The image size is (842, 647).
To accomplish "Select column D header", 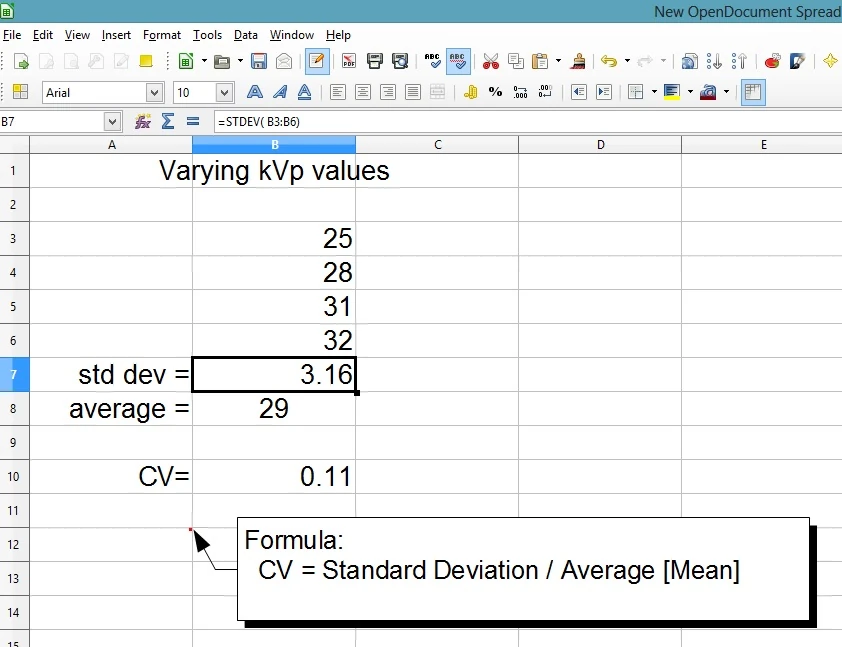I will (x=600, y=144).
